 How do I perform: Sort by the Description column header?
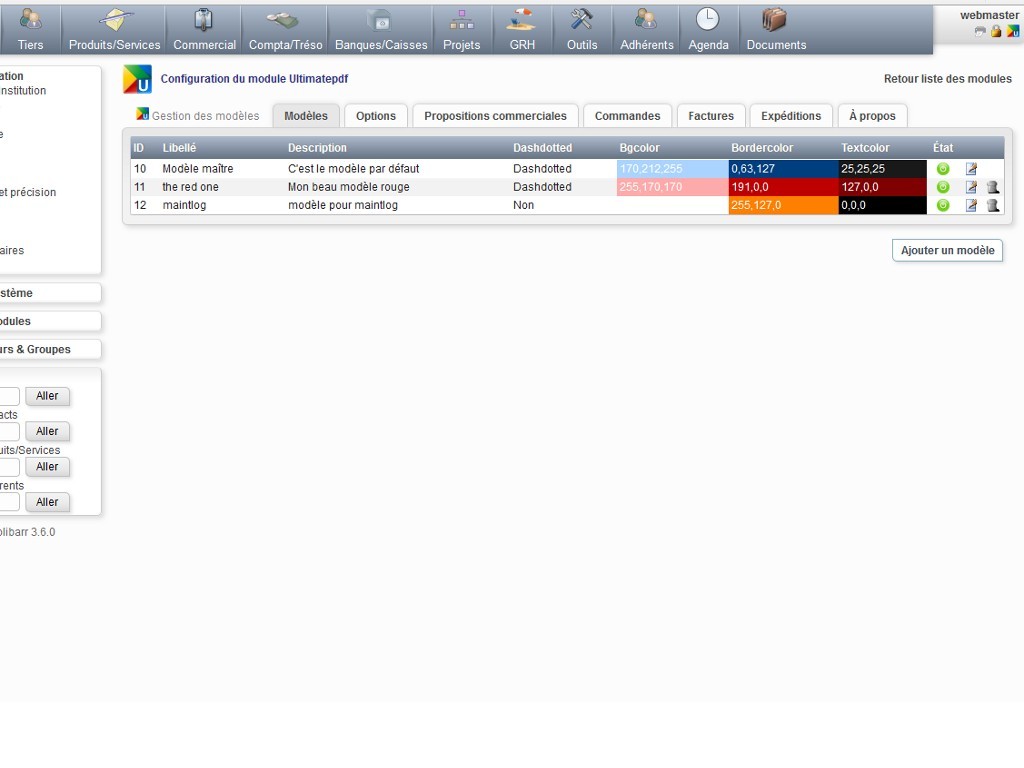(317, 148)
